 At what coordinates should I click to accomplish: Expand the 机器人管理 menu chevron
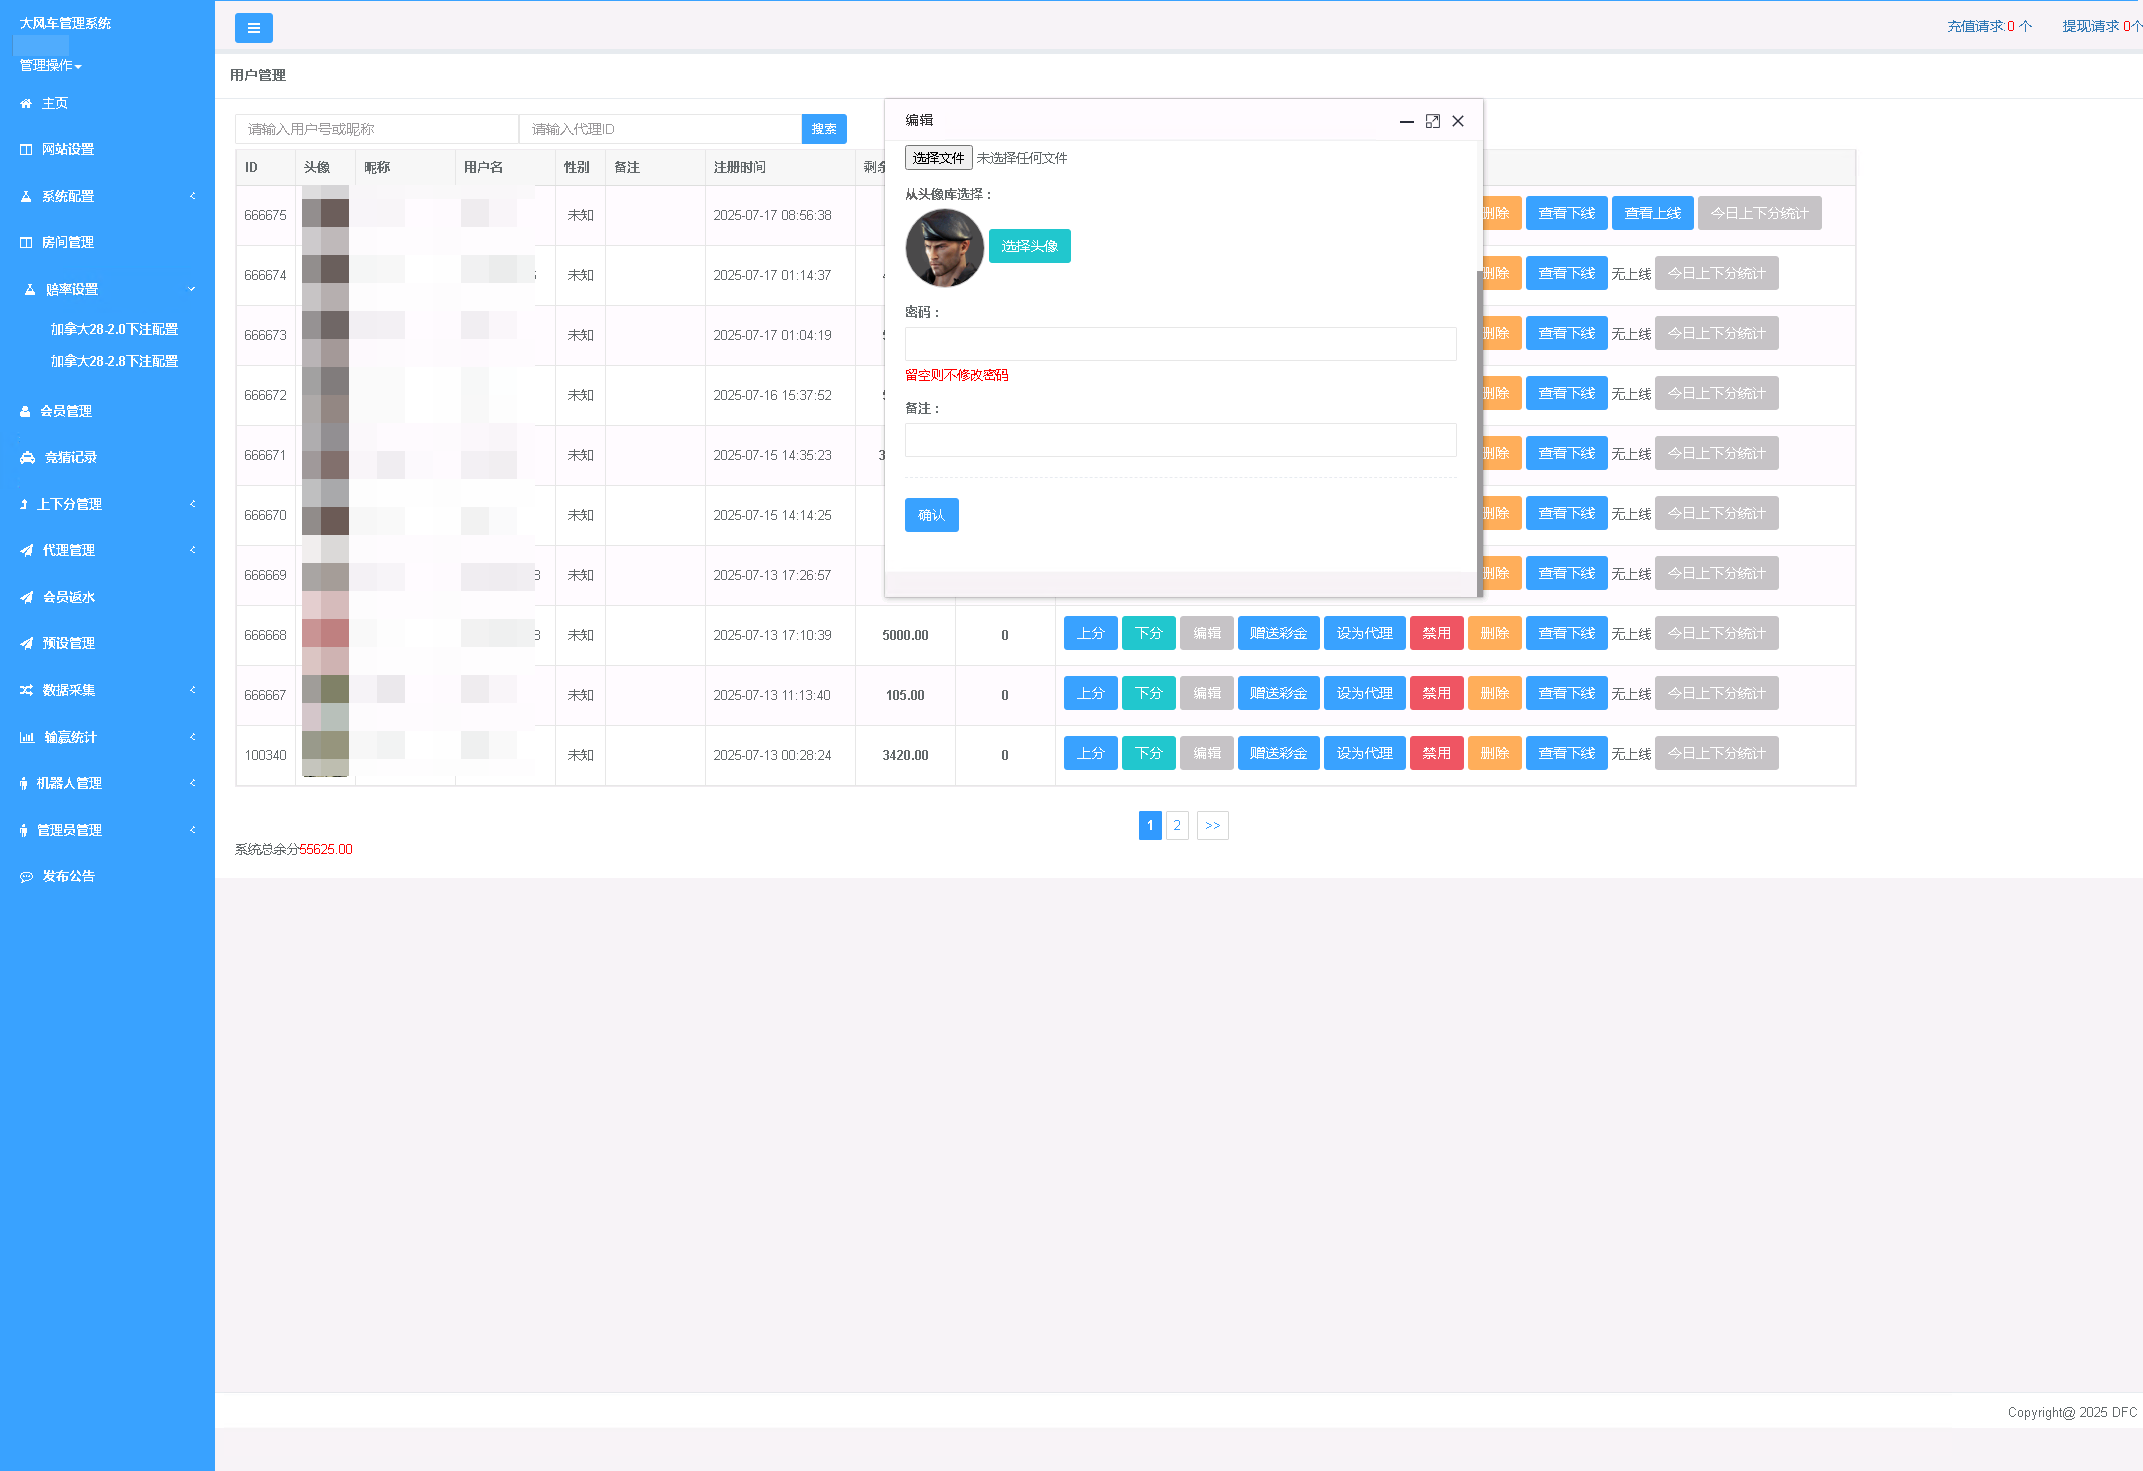coord(192,783)
